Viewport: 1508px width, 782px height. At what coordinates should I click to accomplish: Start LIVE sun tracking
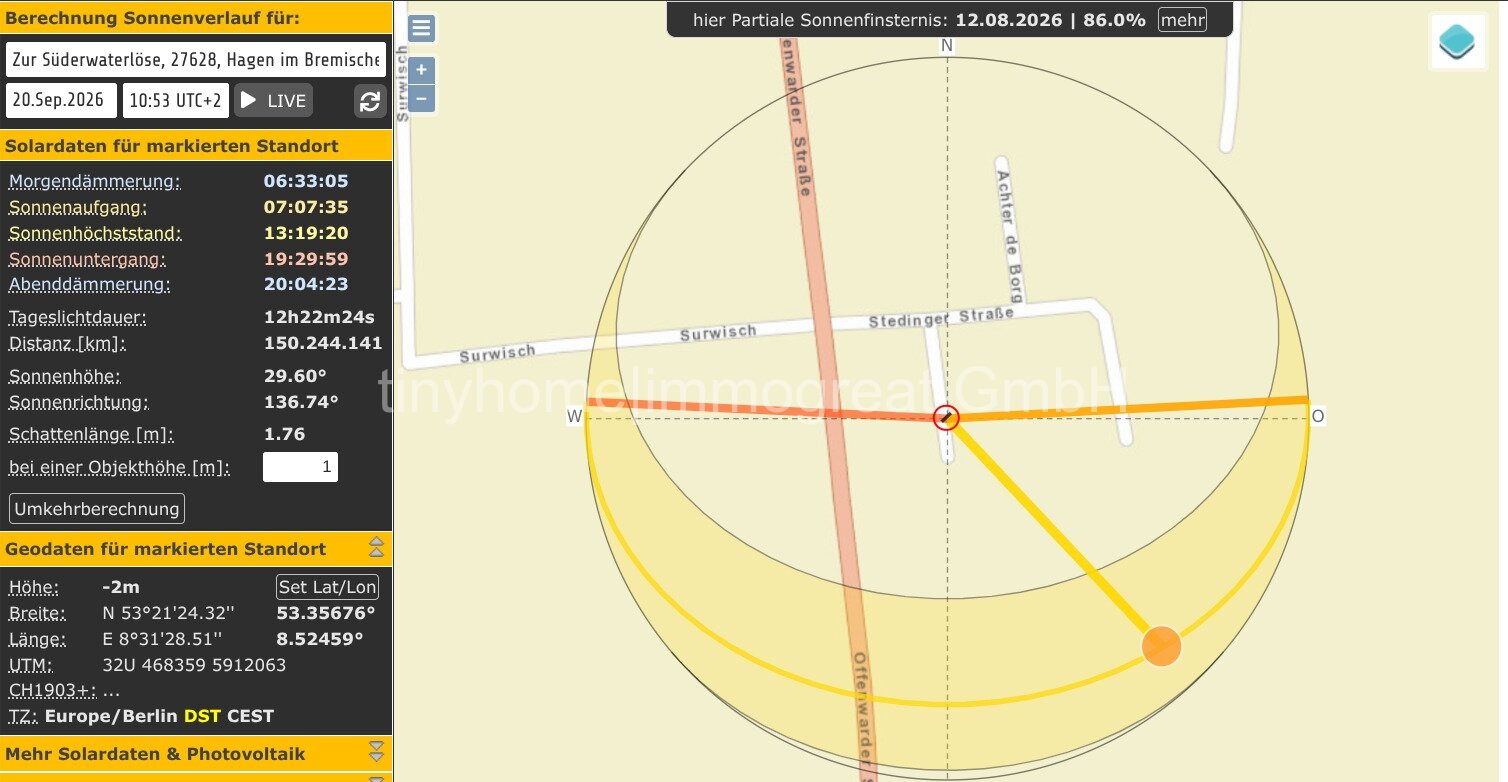pyautogui.click(x=273, y=101)
